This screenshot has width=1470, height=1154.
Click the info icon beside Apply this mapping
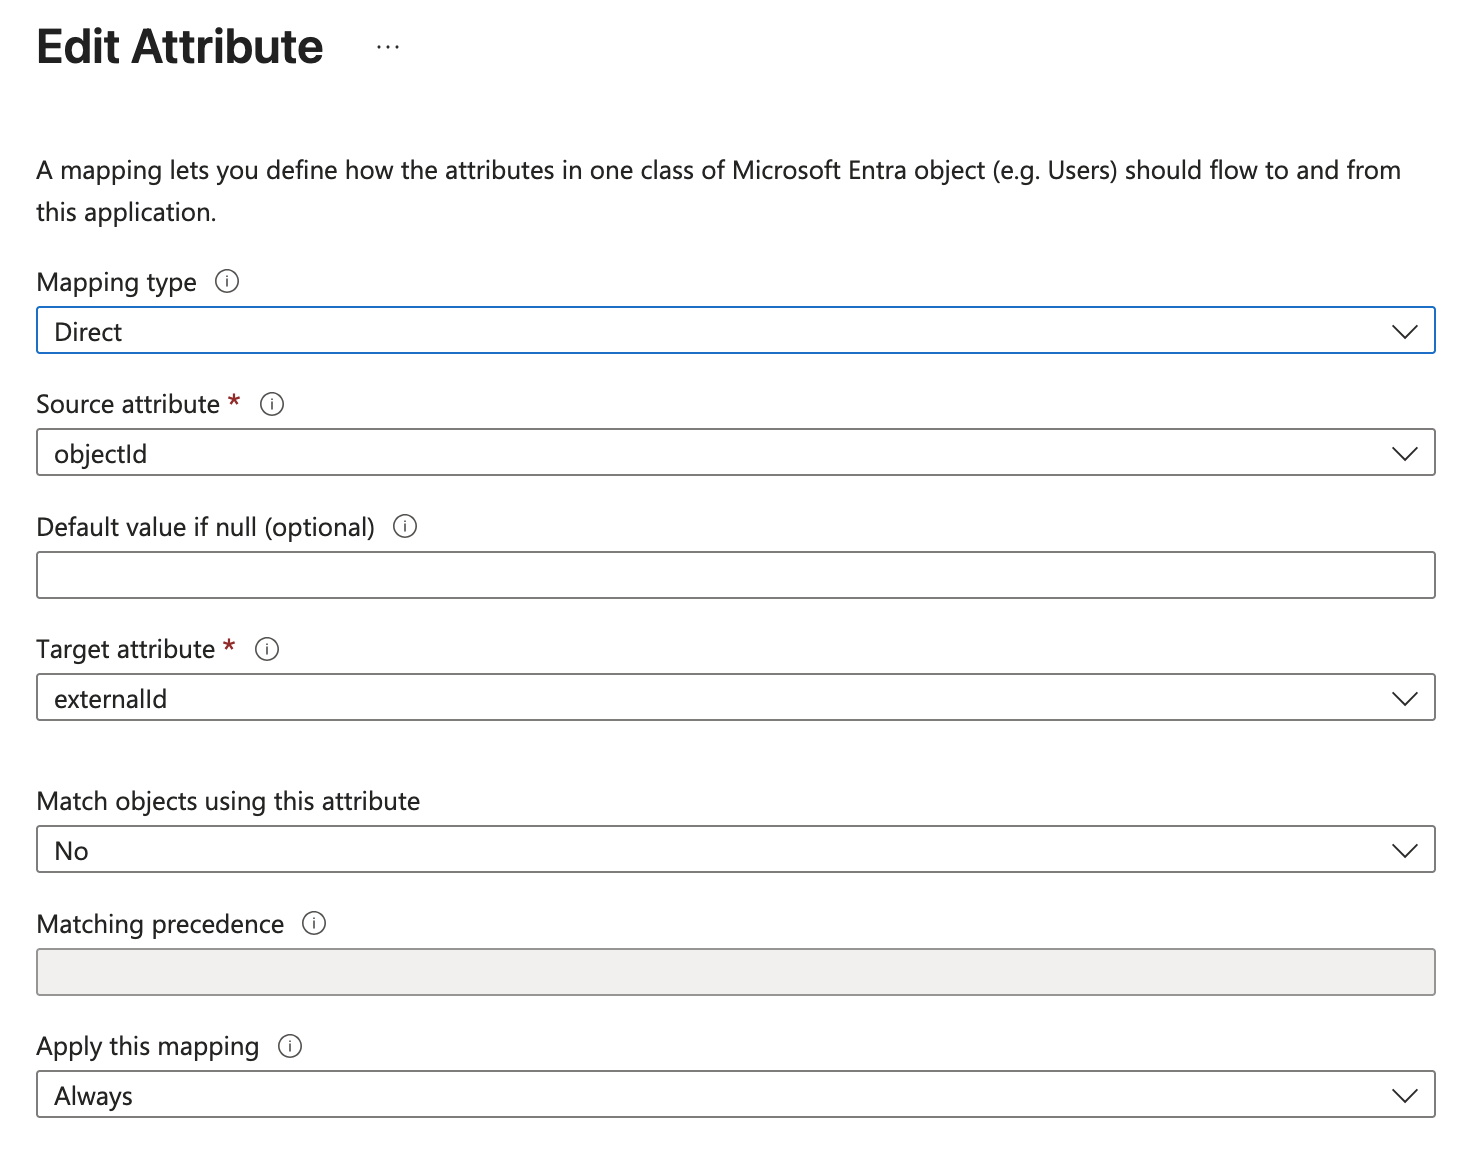pyautogui.click(x=290, y=1046)
